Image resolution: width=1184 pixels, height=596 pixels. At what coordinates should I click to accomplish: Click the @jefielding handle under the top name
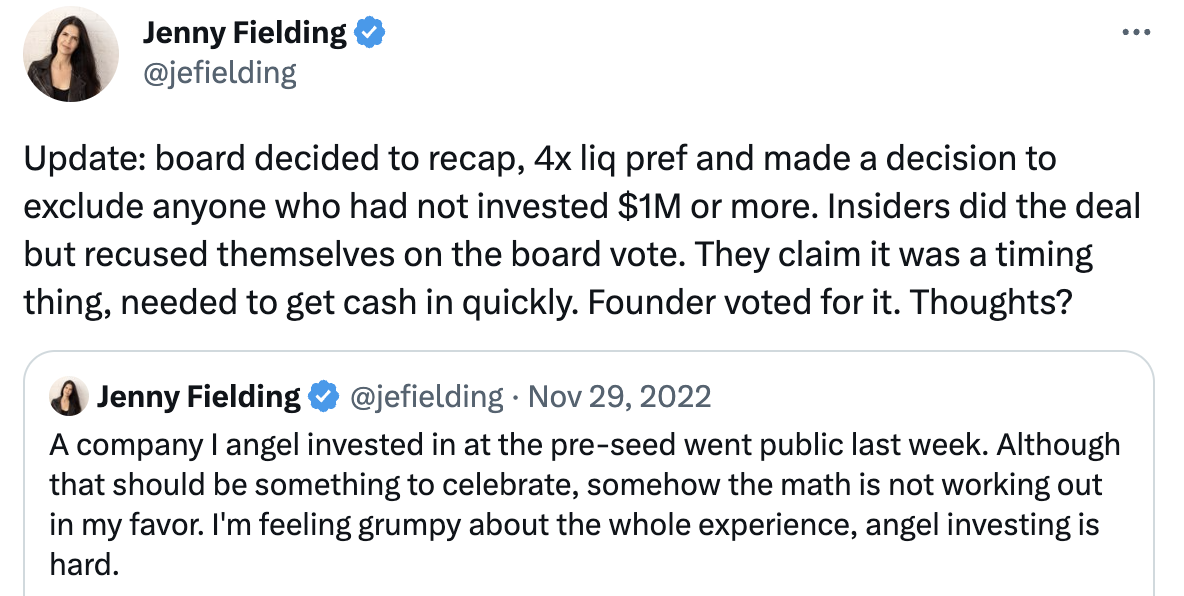coord(219,73)
